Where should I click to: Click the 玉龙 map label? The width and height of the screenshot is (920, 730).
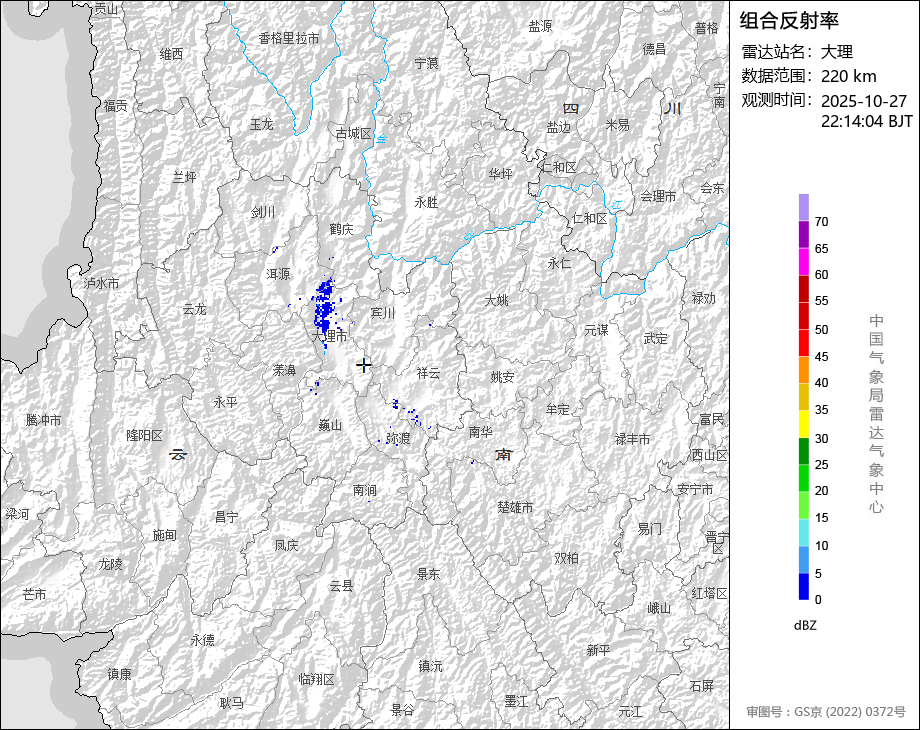(x=262, y=124)
